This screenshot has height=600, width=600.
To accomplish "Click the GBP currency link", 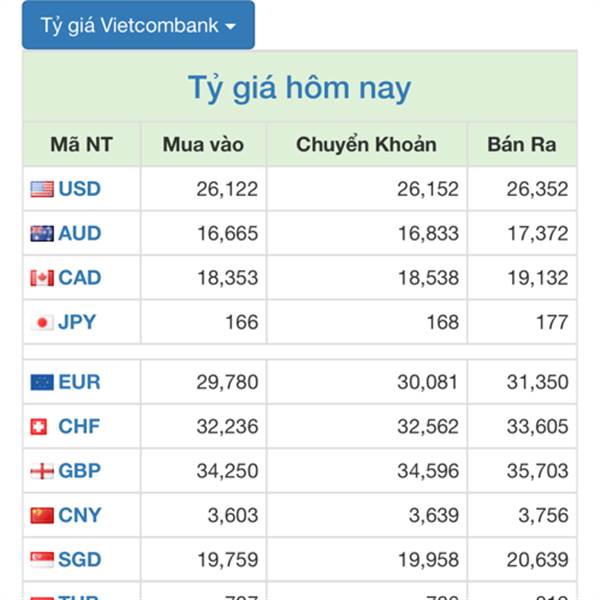I will click(79, 471).
